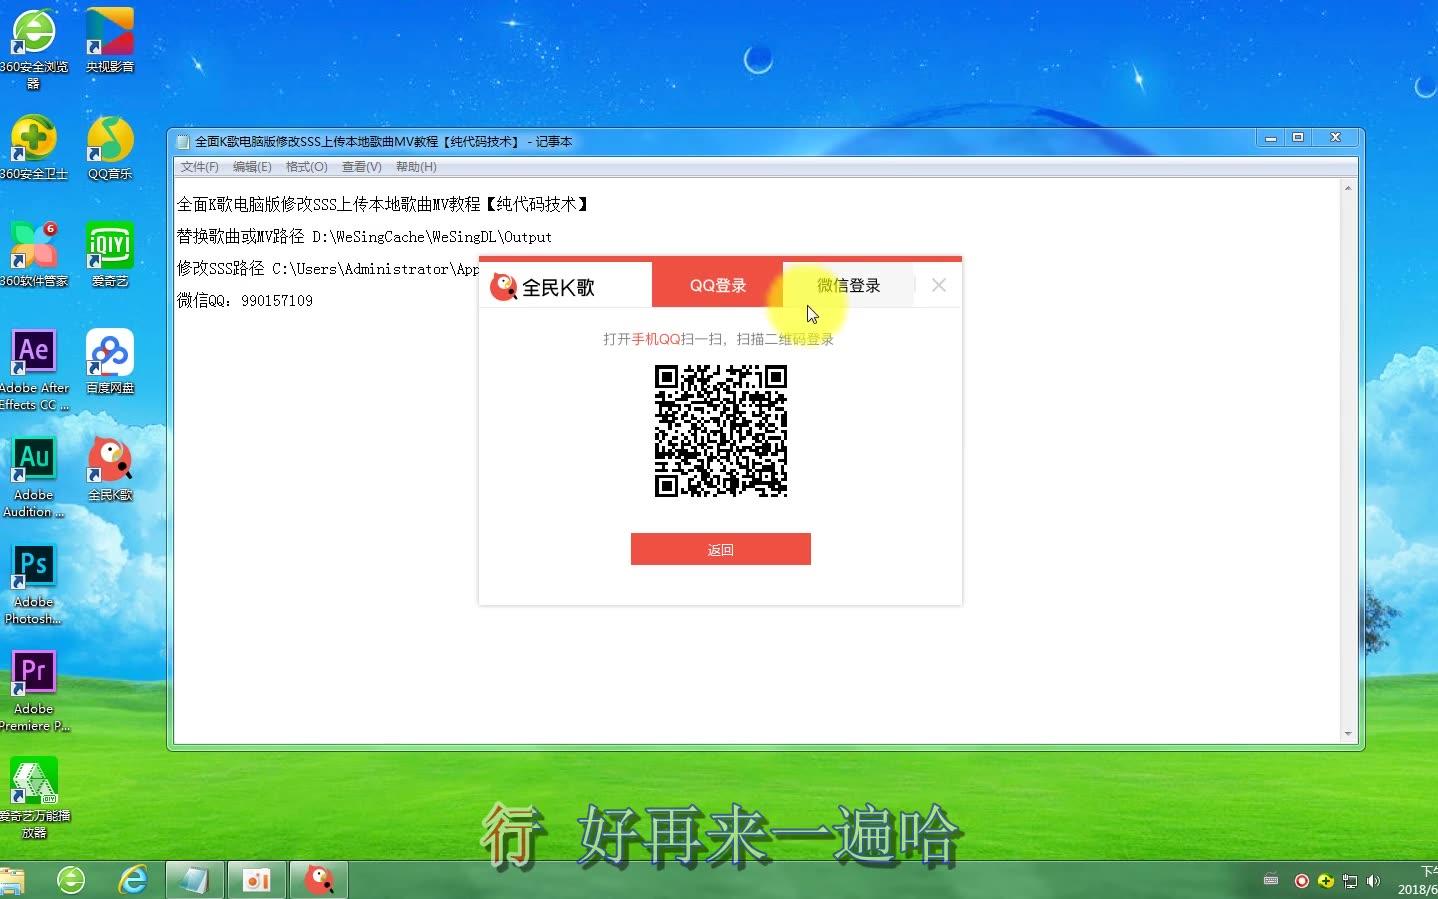This screenshot has width=1438, height=899.
Task: Open the 帮助(H) menu in Notepad
Action: [x=416, y=167]
